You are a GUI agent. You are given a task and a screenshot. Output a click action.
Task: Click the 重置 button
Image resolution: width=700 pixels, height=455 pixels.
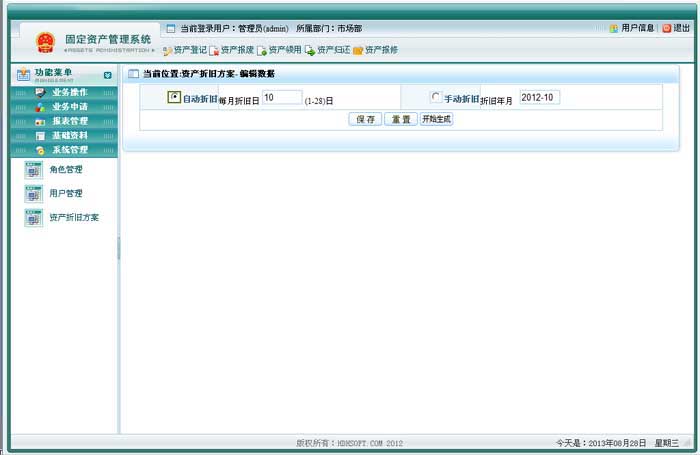(x=400, y=119)
